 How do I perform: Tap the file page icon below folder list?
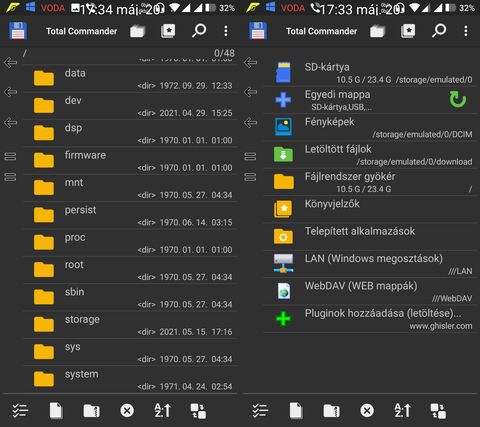click(56, 410)
